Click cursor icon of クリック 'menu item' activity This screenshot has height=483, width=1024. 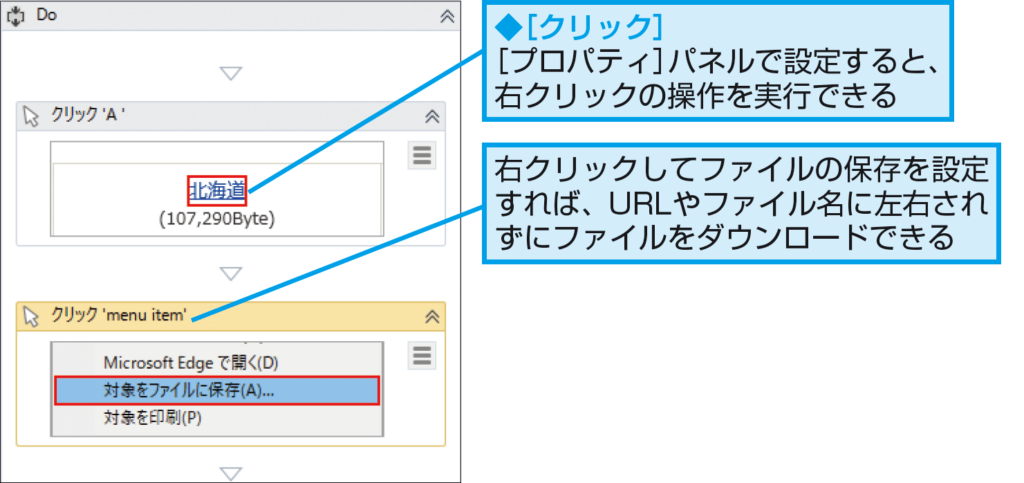(x=31, y=317)
